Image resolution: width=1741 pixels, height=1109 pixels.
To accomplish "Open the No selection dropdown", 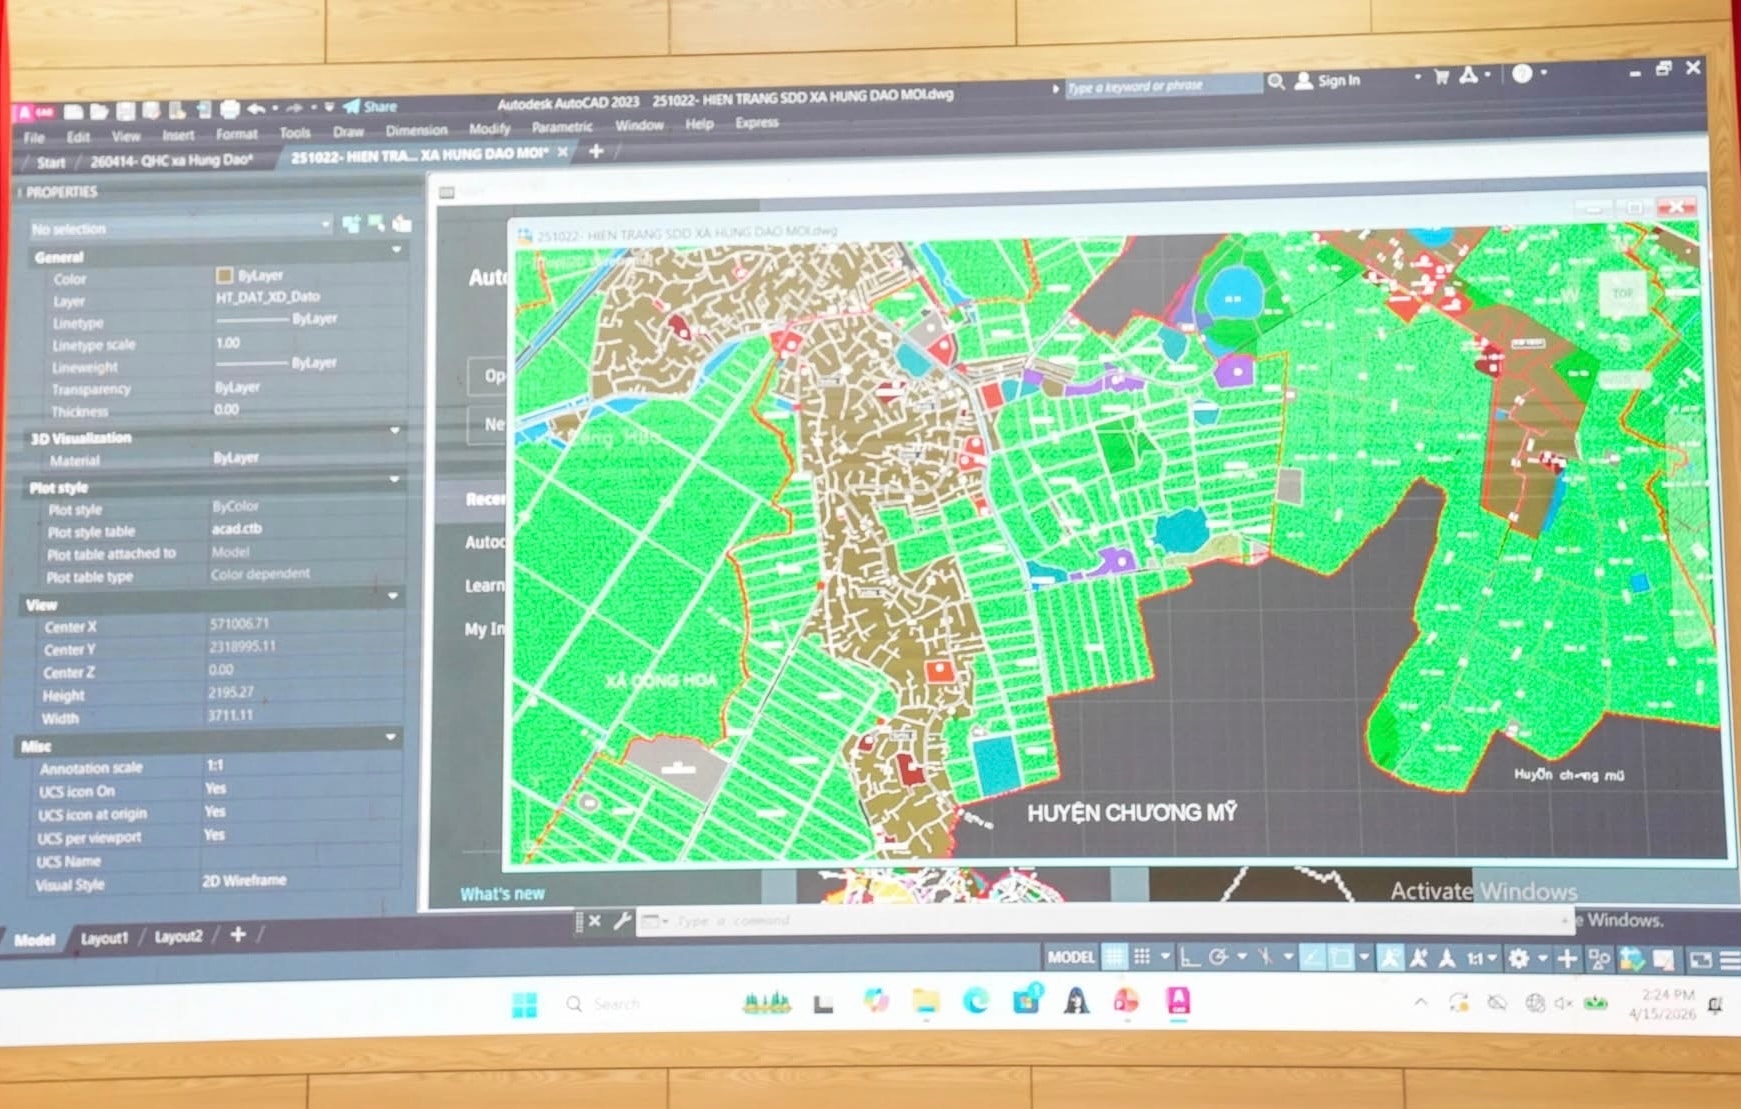I will [180, 228].
